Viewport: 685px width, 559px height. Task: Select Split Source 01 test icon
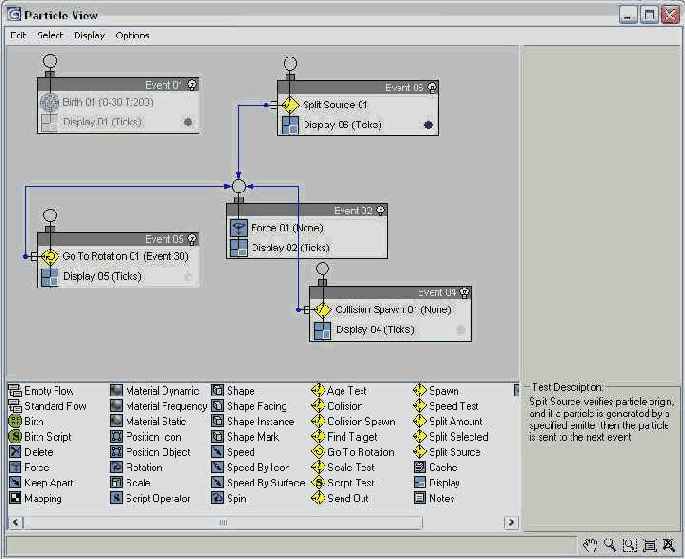(x=289, y=105)
